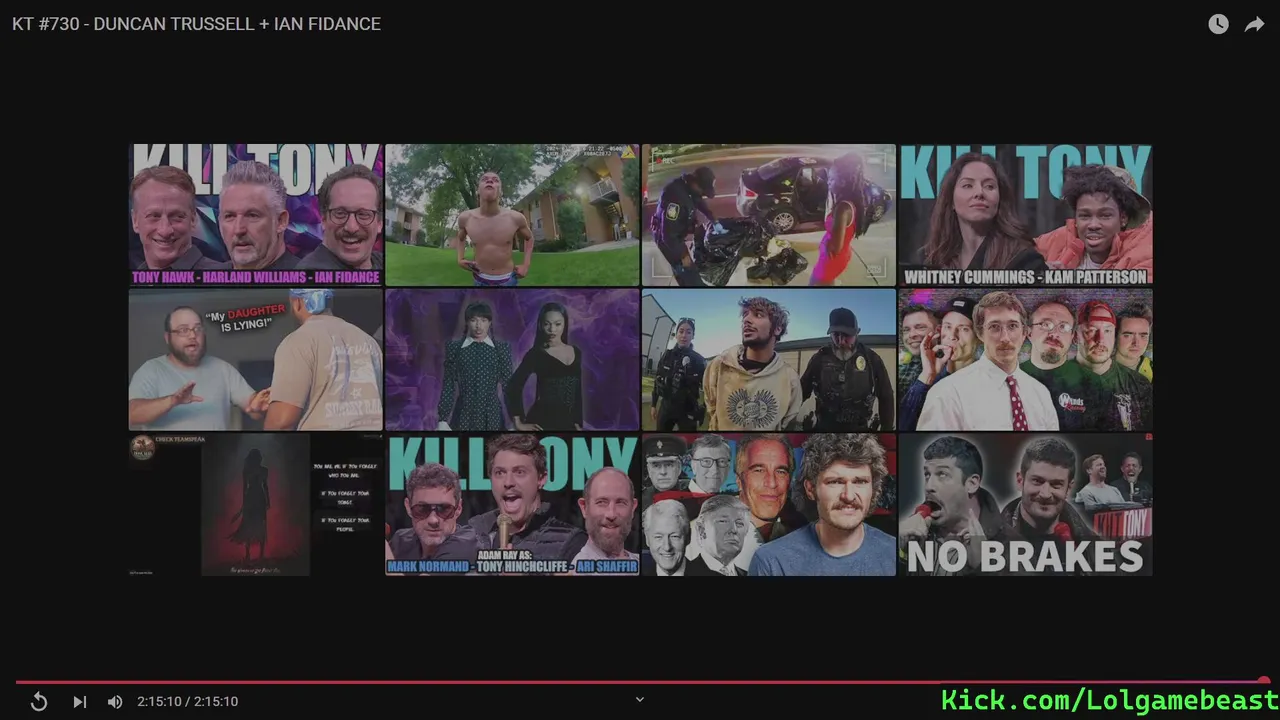The width and height of the screenshot is (1280, 720).
Task: Open the politicians collage thumbnail
Action: [x=769, y=505]
